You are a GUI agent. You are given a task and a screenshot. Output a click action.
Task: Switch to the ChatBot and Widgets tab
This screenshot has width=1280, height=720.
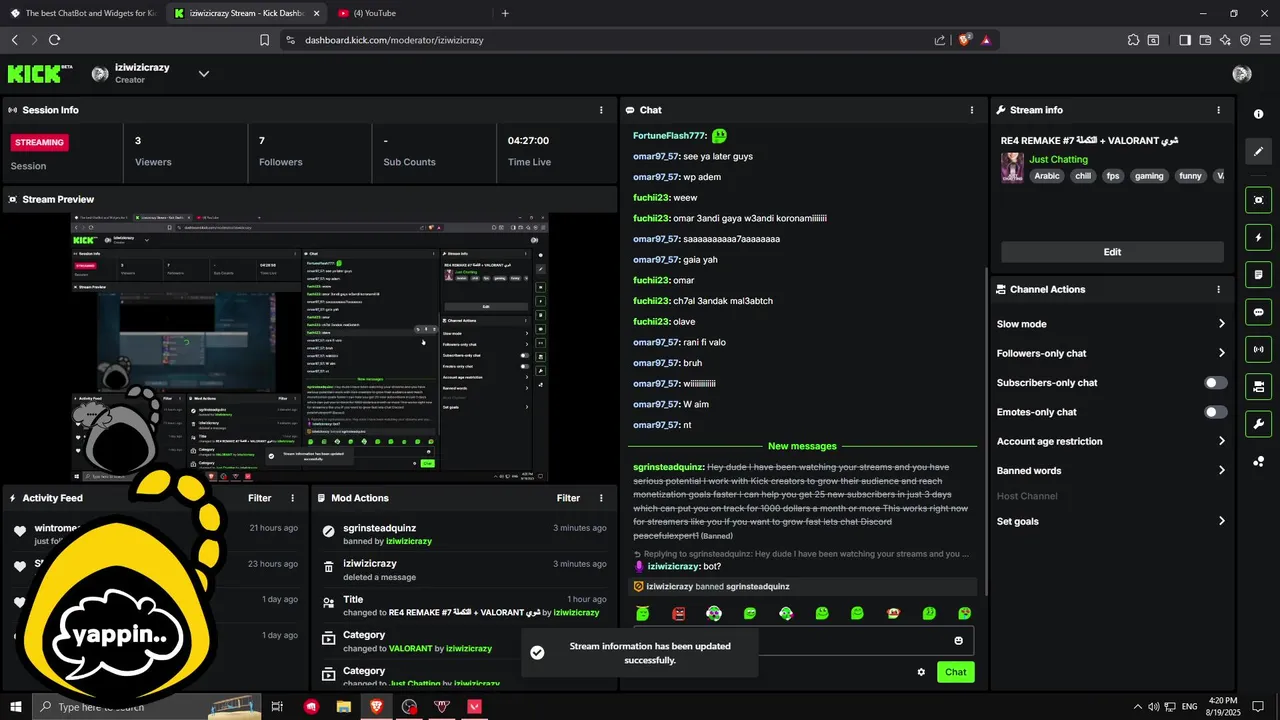(82, 13)
